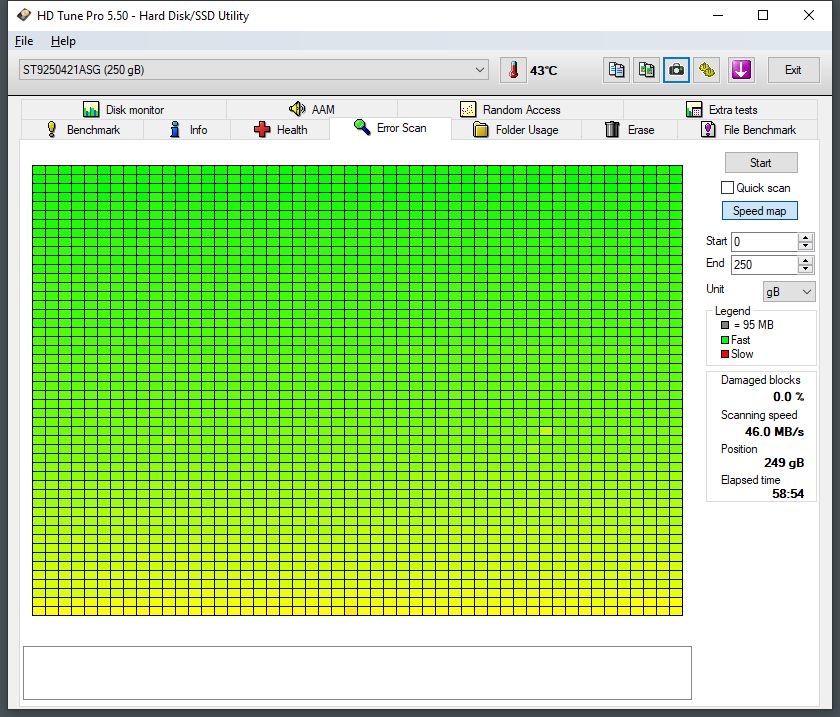Click the 0.0 % damaged blocks value
Viewport: 840px width, 717px height.
pos(788,397)
